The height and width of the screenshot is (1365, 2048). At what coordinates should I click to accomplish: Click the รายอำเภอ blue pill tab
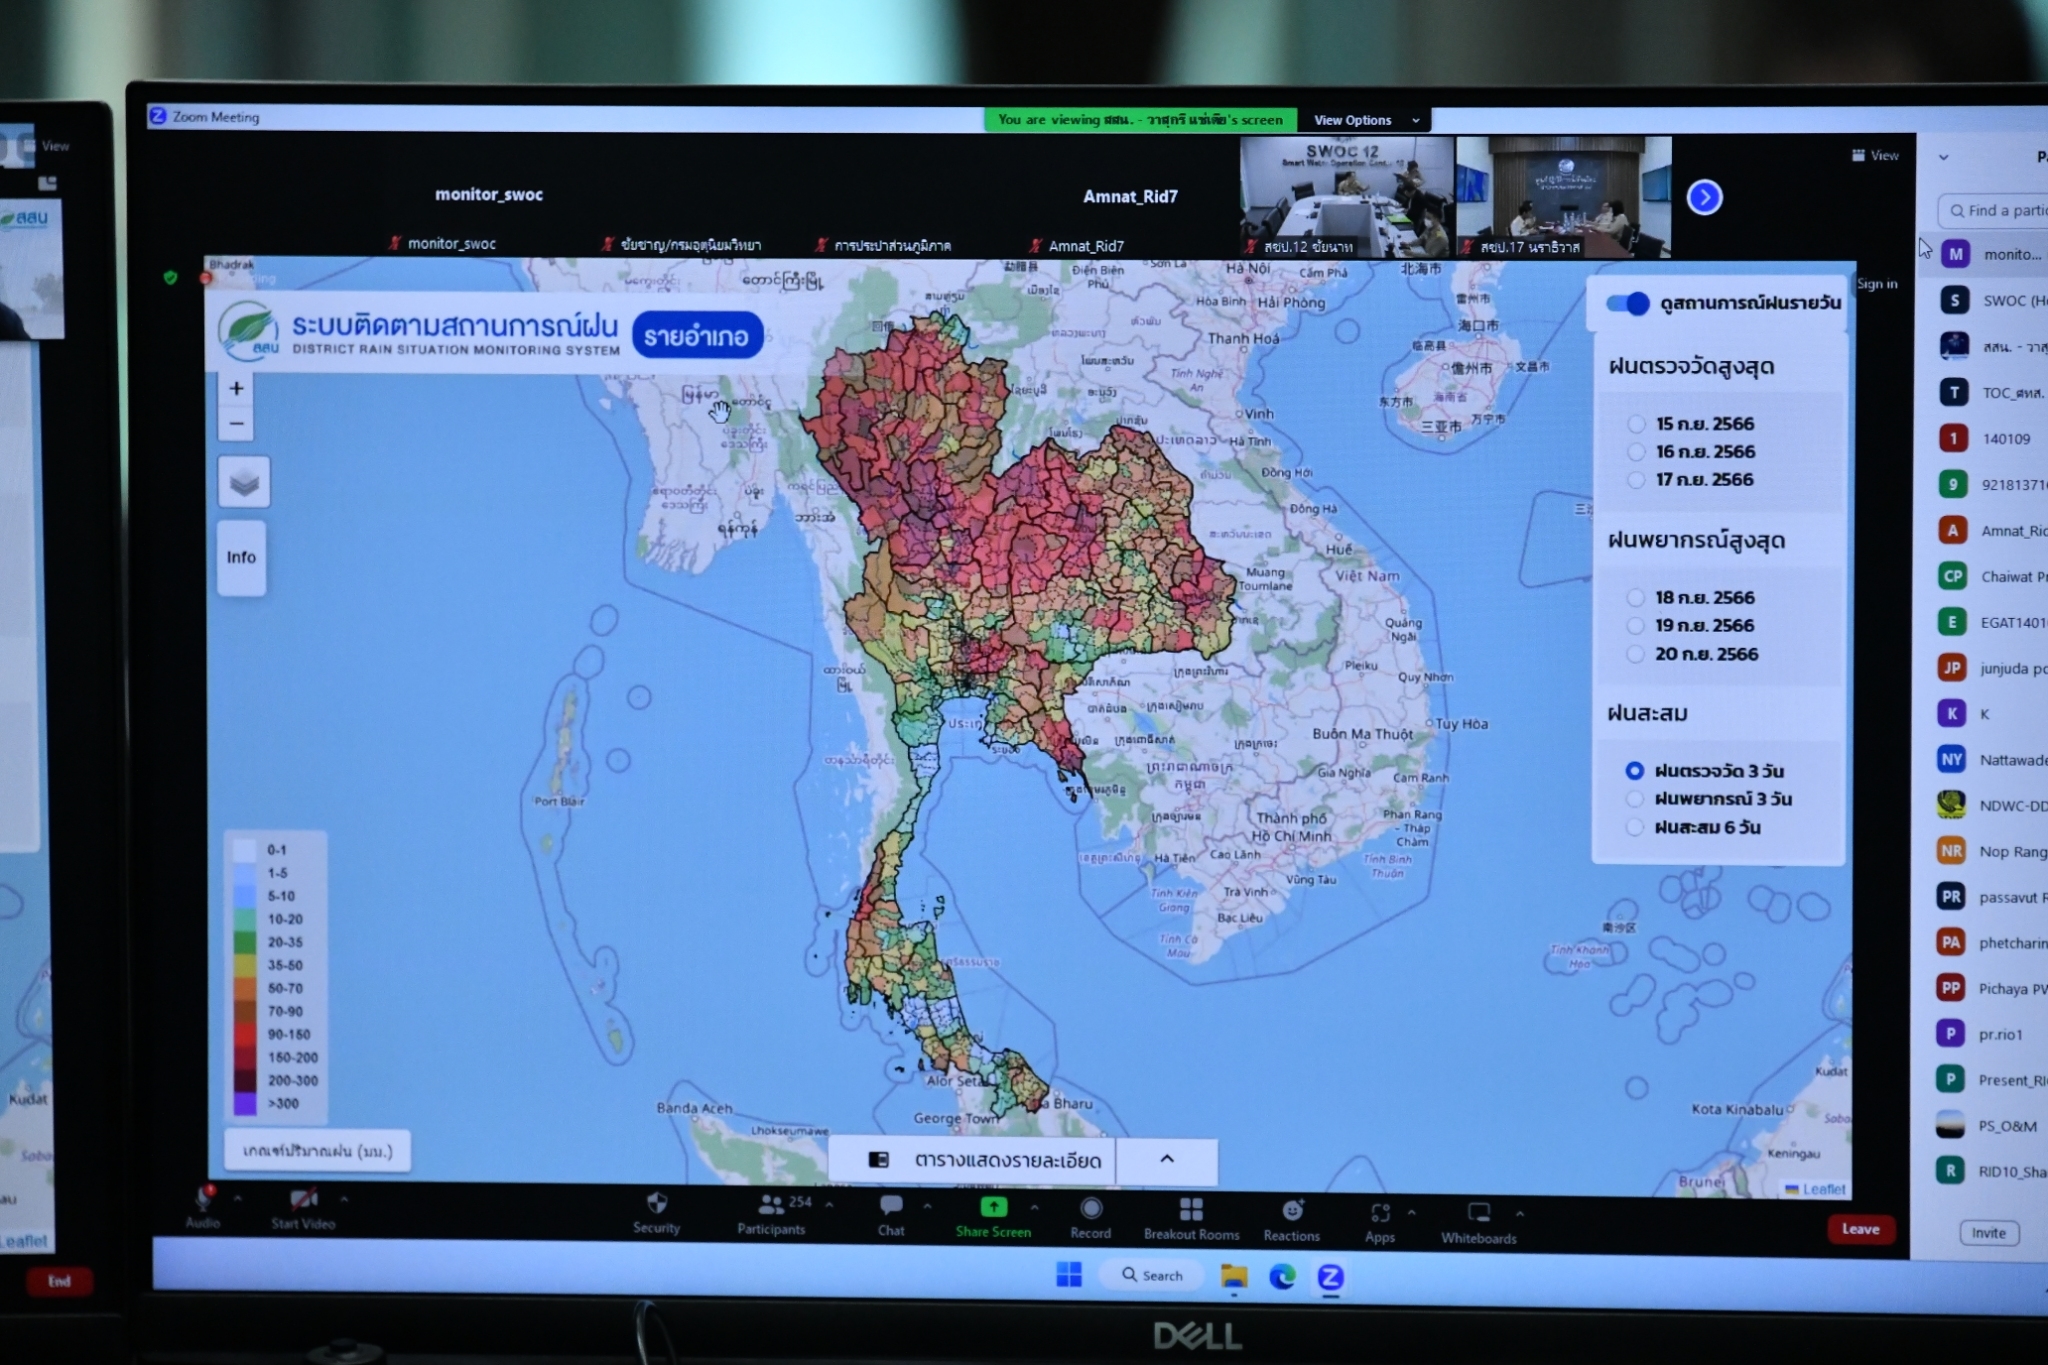pos(697,336)
